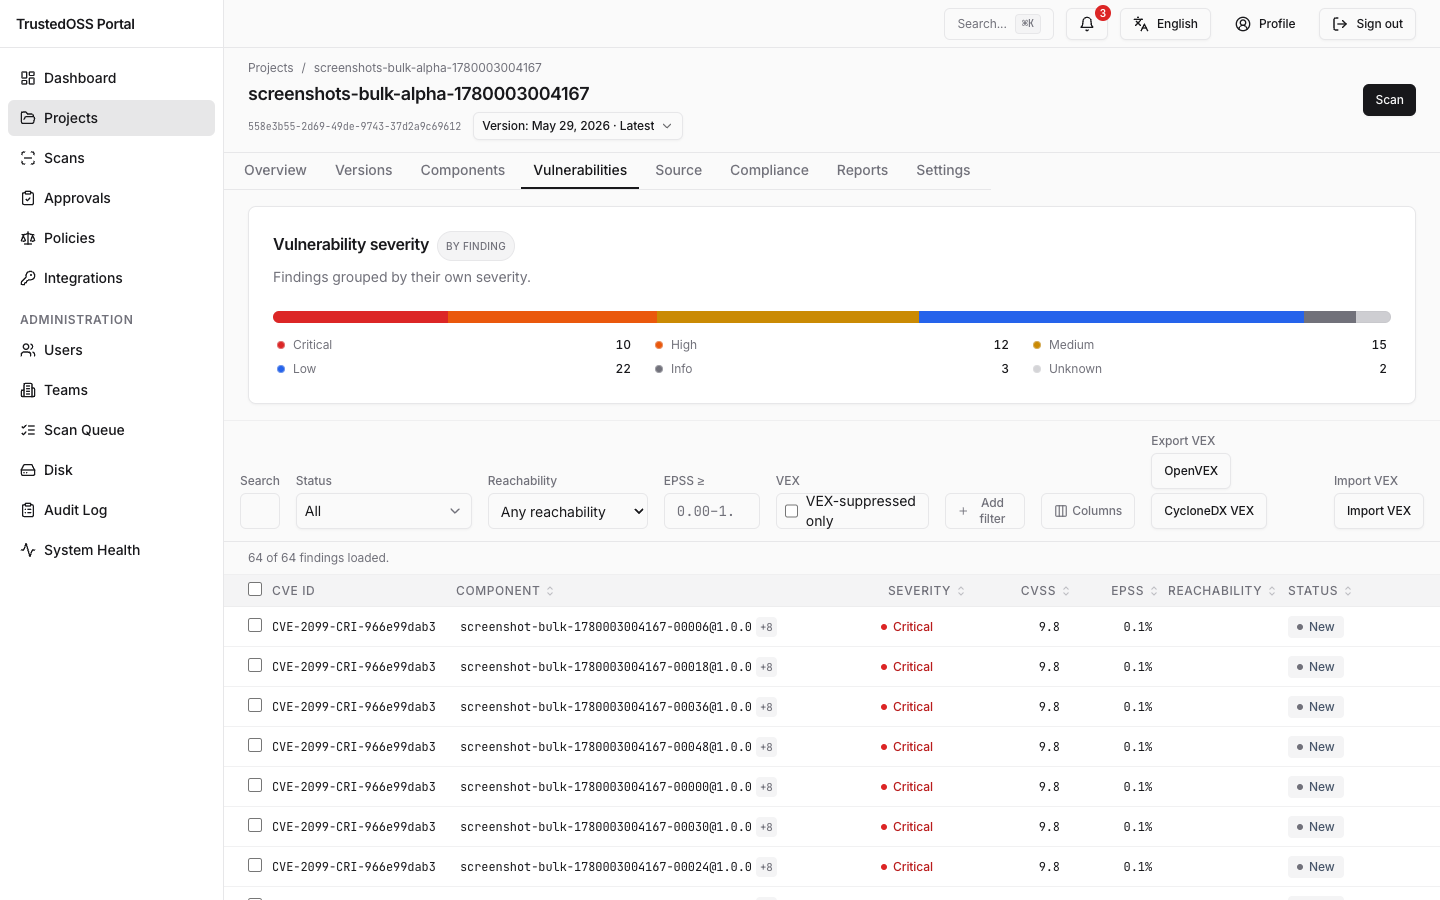Click the blue Low segment of severity bar

coord(1111,317)
